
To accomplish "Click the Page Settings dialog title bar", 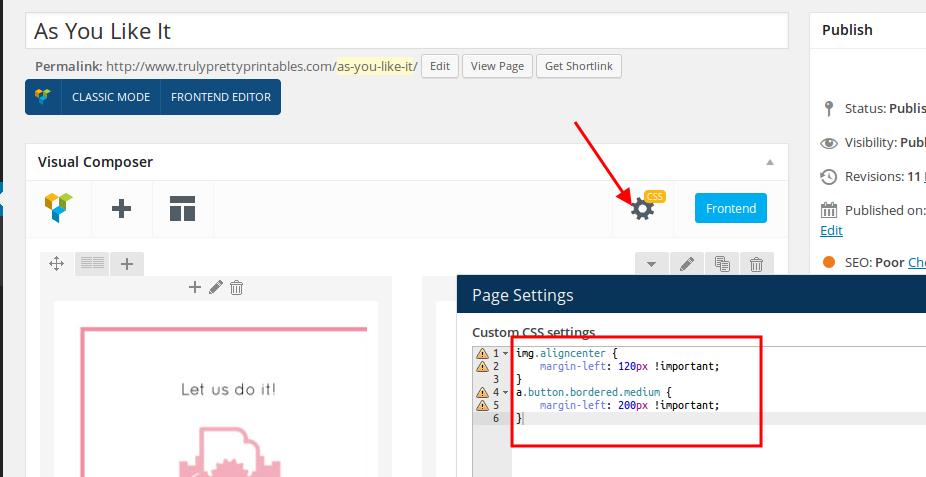I will click(x=692, y=295).
